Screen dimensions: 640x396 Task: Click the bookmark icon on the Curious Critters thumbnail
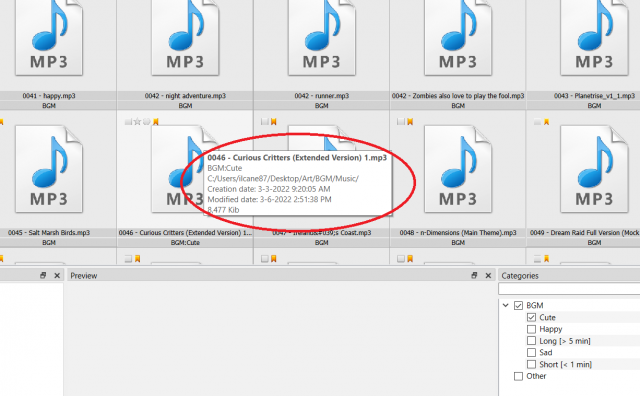tap(156, 121)
